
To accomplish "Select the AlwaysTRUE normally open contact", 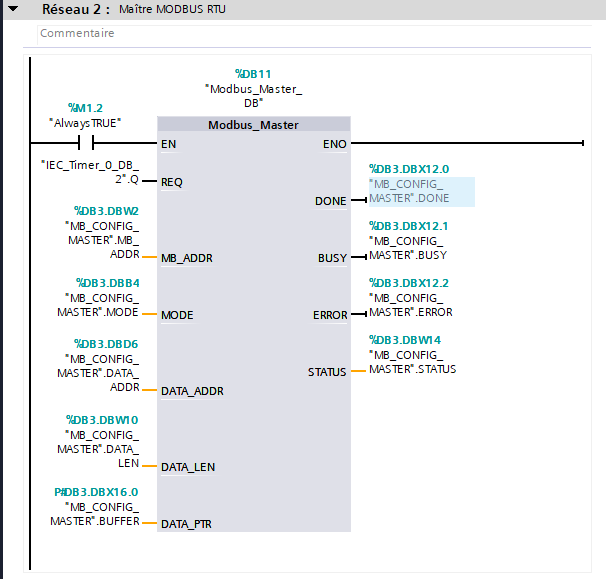I will (x=85, y=143).
